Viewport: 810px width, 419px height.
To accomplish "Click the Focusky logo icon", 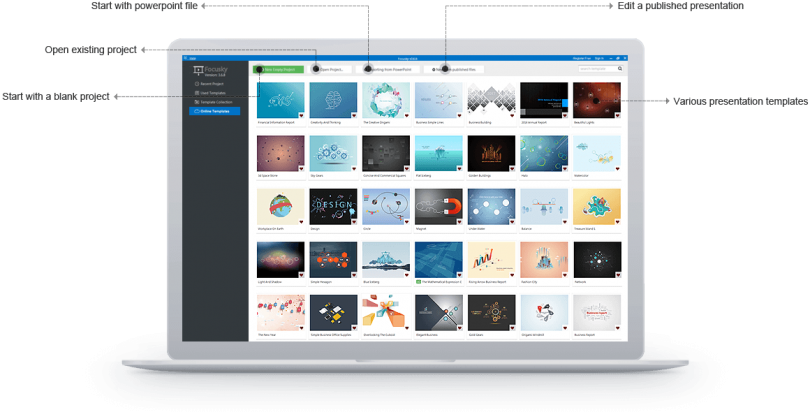I will point(197,71).
